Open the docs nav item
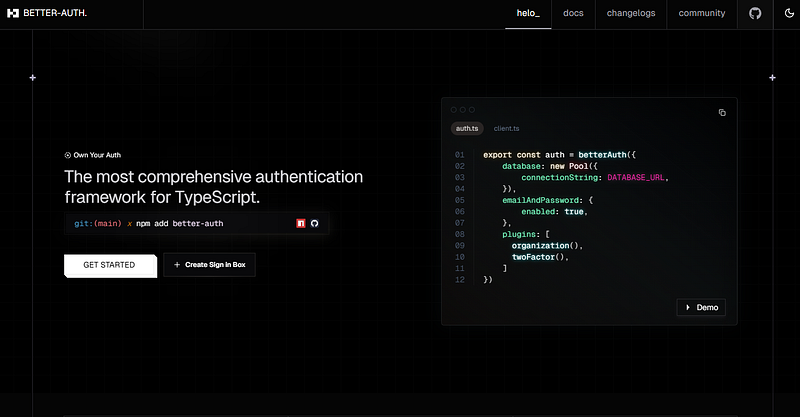The height and width of the screenshot is (417, 800). [x=573, y=13]
